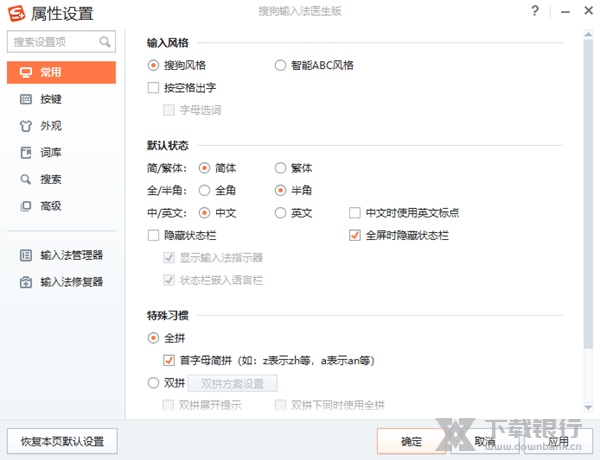The height and width of the screenshot is (460, 600).
Task: Click the dictionary icon beside 词库
Action: coord(26,153)
